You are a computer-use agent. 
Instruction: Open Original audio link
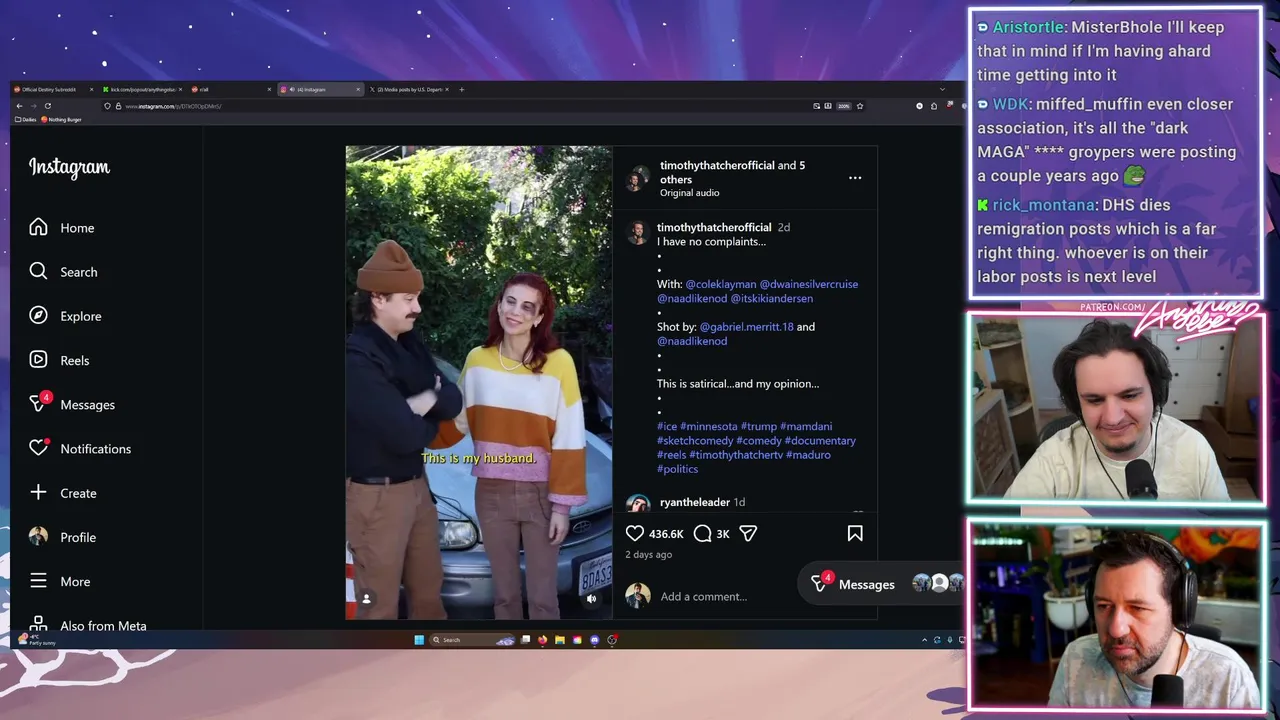[689, 193]
